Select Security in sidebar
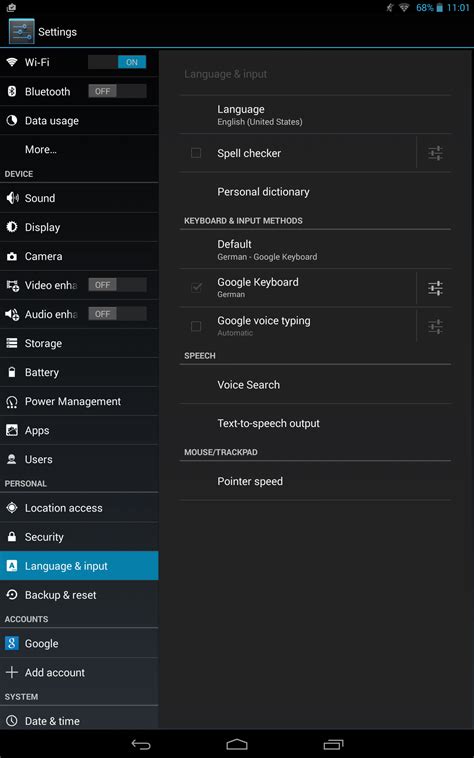 click(79, 537)
